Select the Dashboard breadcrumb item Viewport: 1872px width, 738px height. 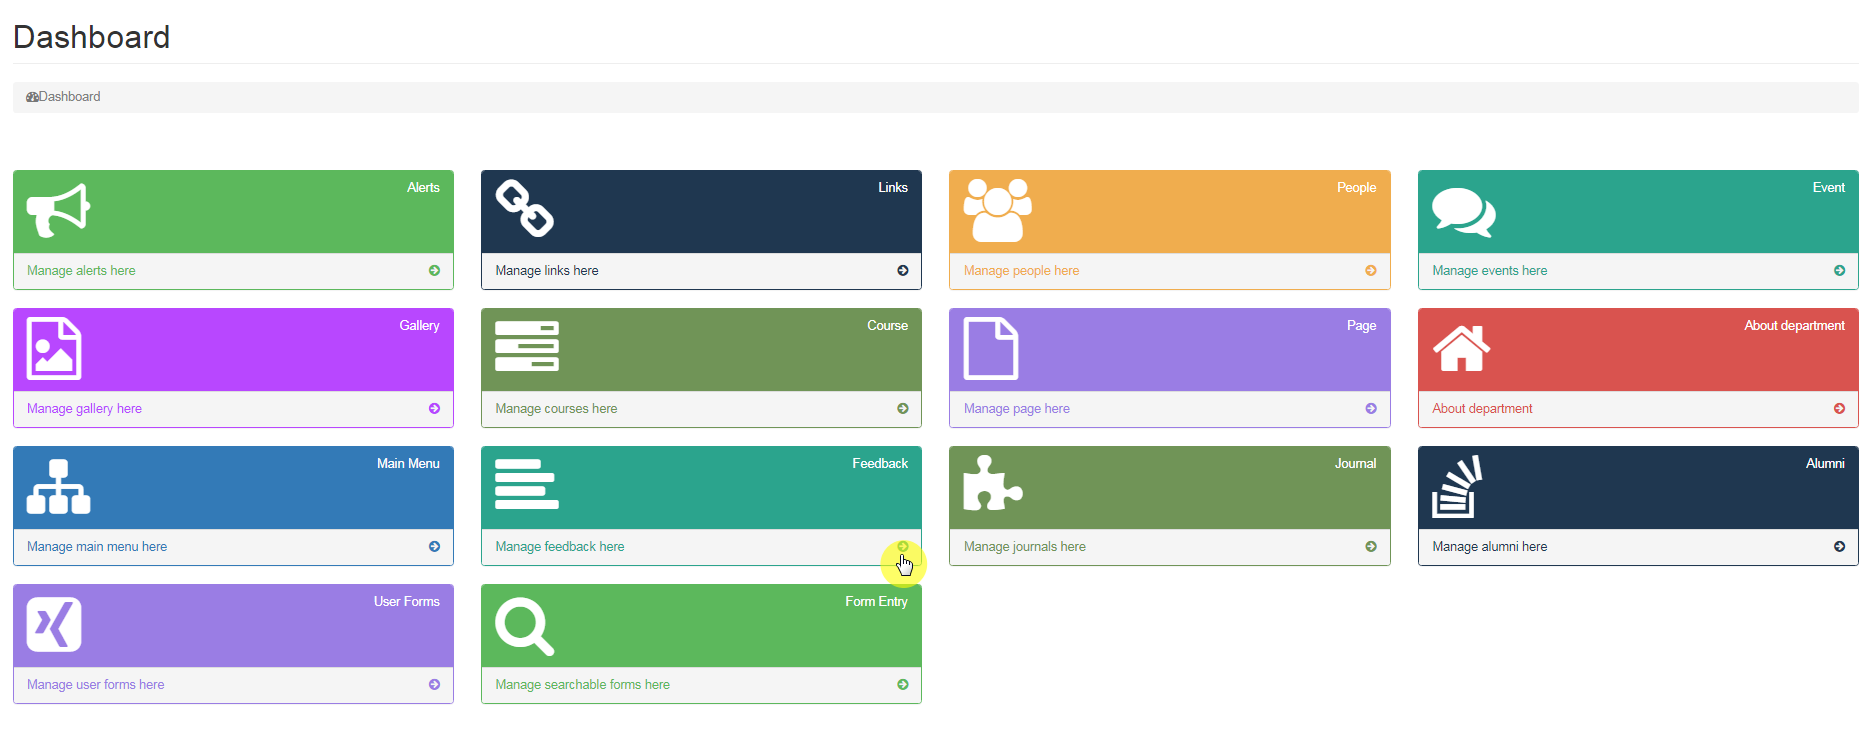point(68,97)
